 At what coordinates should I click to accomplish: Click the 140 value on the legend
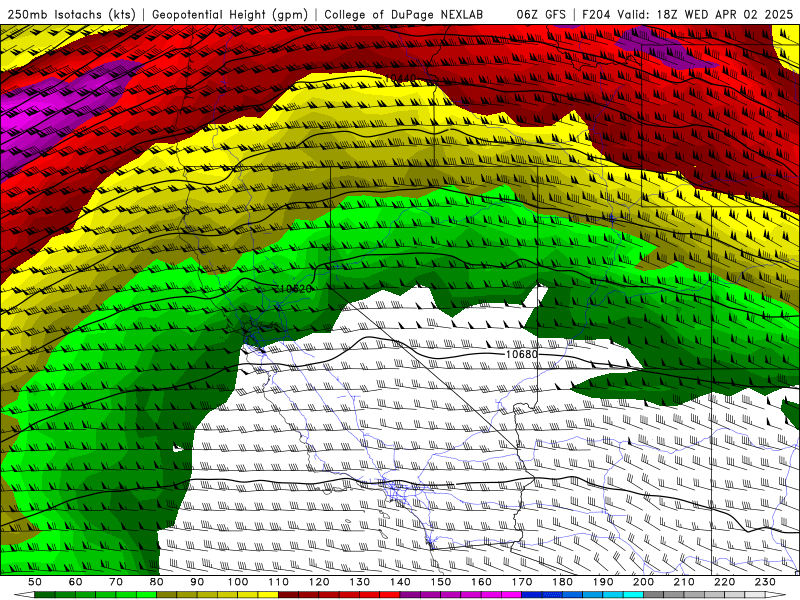pos(400,582)
